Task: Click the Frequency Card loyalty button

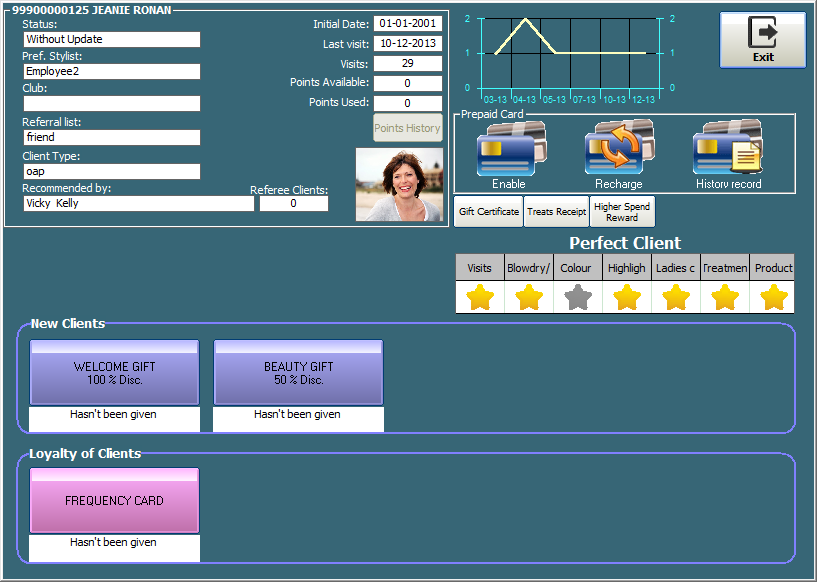Action: [114, 501]
